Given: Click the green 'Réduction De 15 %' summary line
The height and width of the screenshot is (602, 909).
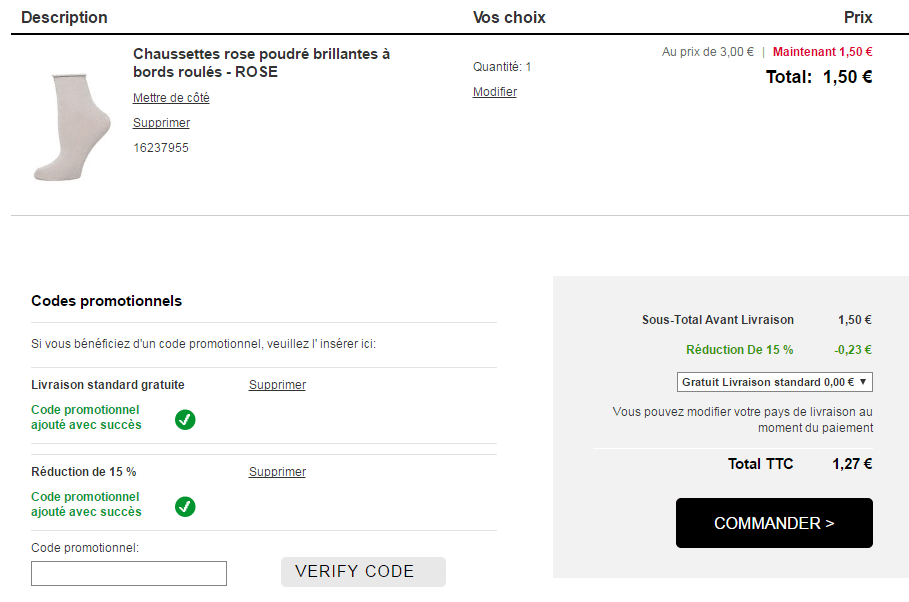Looking at the screenshot, I should coord(739,350).
